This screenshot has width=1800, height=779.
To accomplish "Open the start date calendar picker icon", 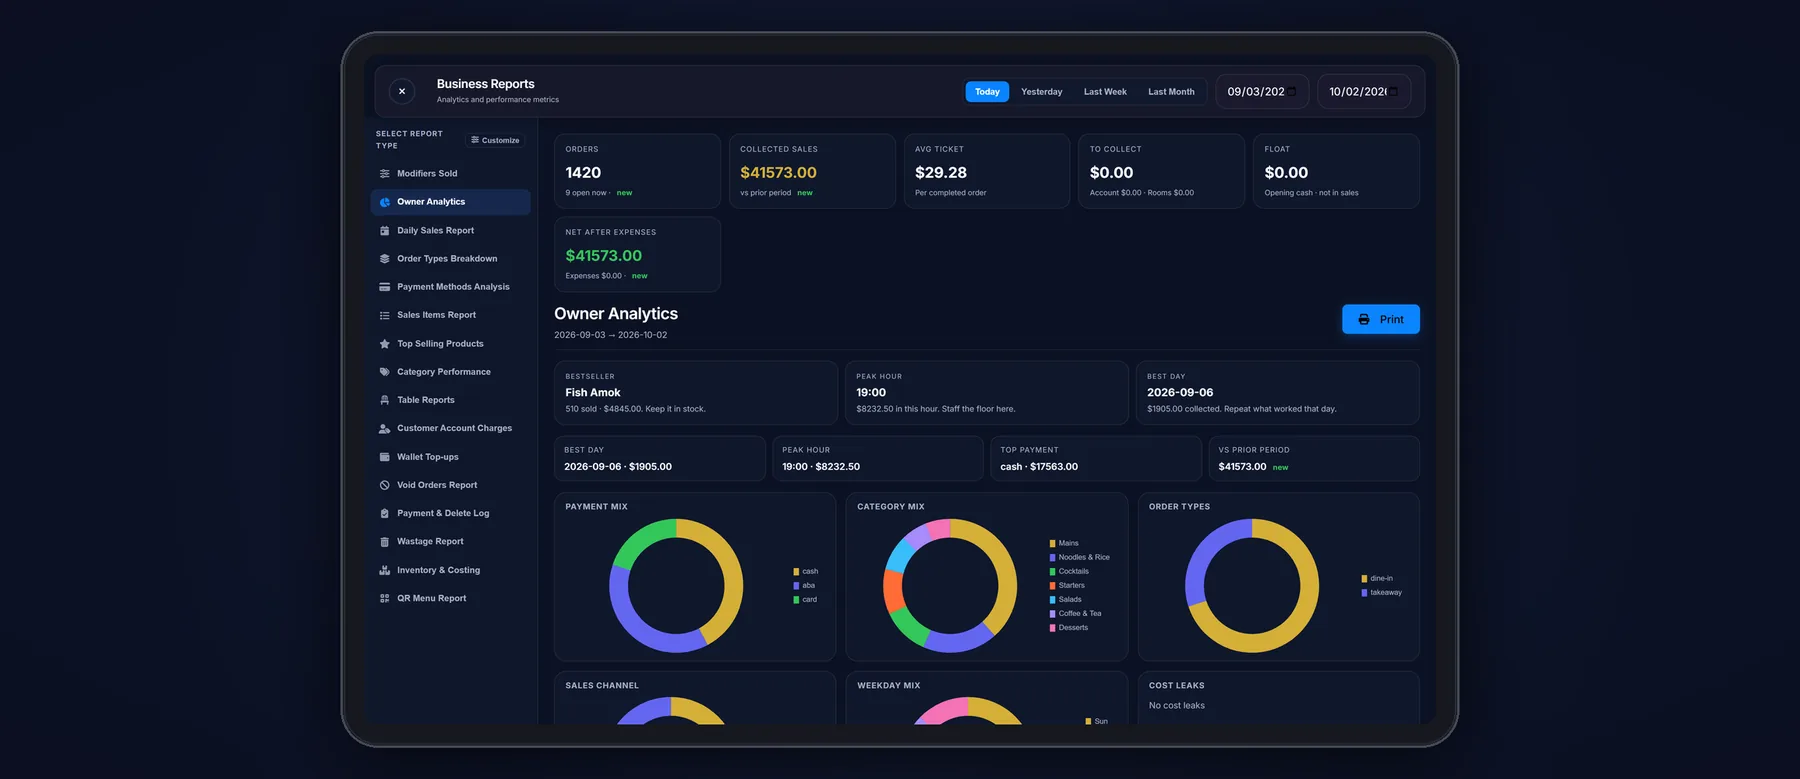I will click(x=1291, y=92).
